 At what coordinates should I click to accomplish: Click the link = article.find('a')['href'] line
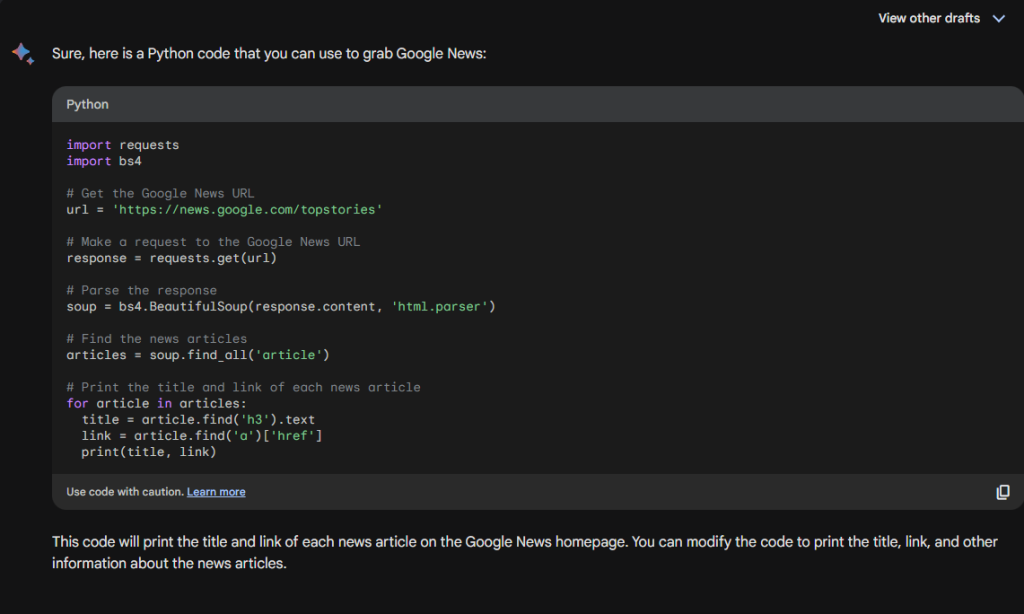click(202, 436)
